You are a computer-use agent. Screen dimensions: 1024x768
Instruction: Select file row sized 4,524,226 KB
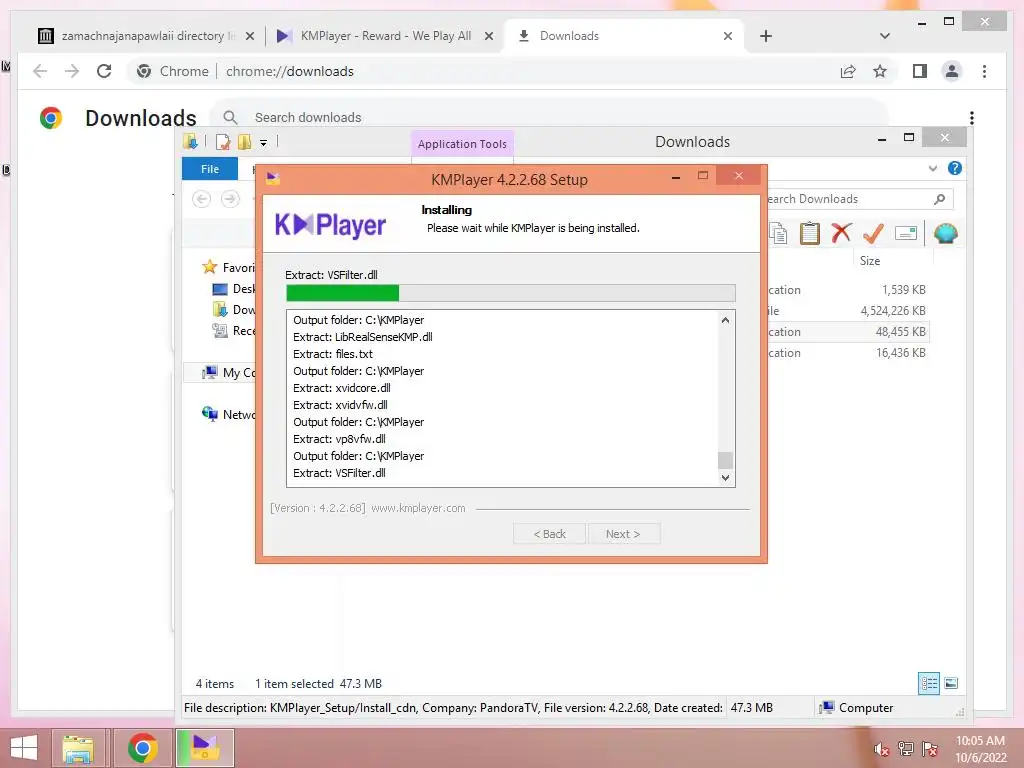pos(848,311)
